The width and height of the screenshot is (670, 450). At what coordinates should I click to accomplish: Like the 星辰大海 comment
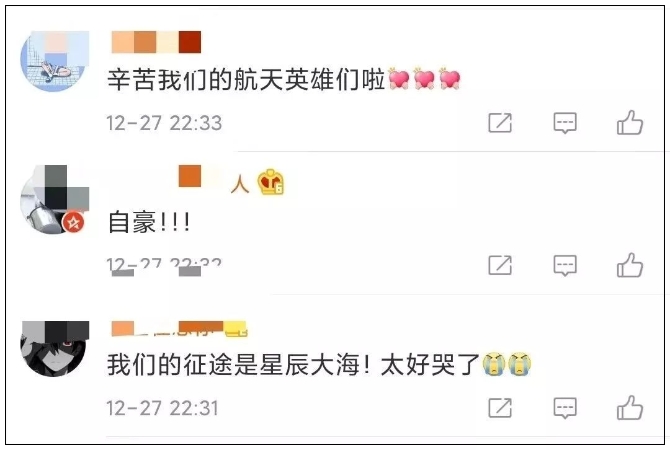pyautogui.click(x=630, y=407)
